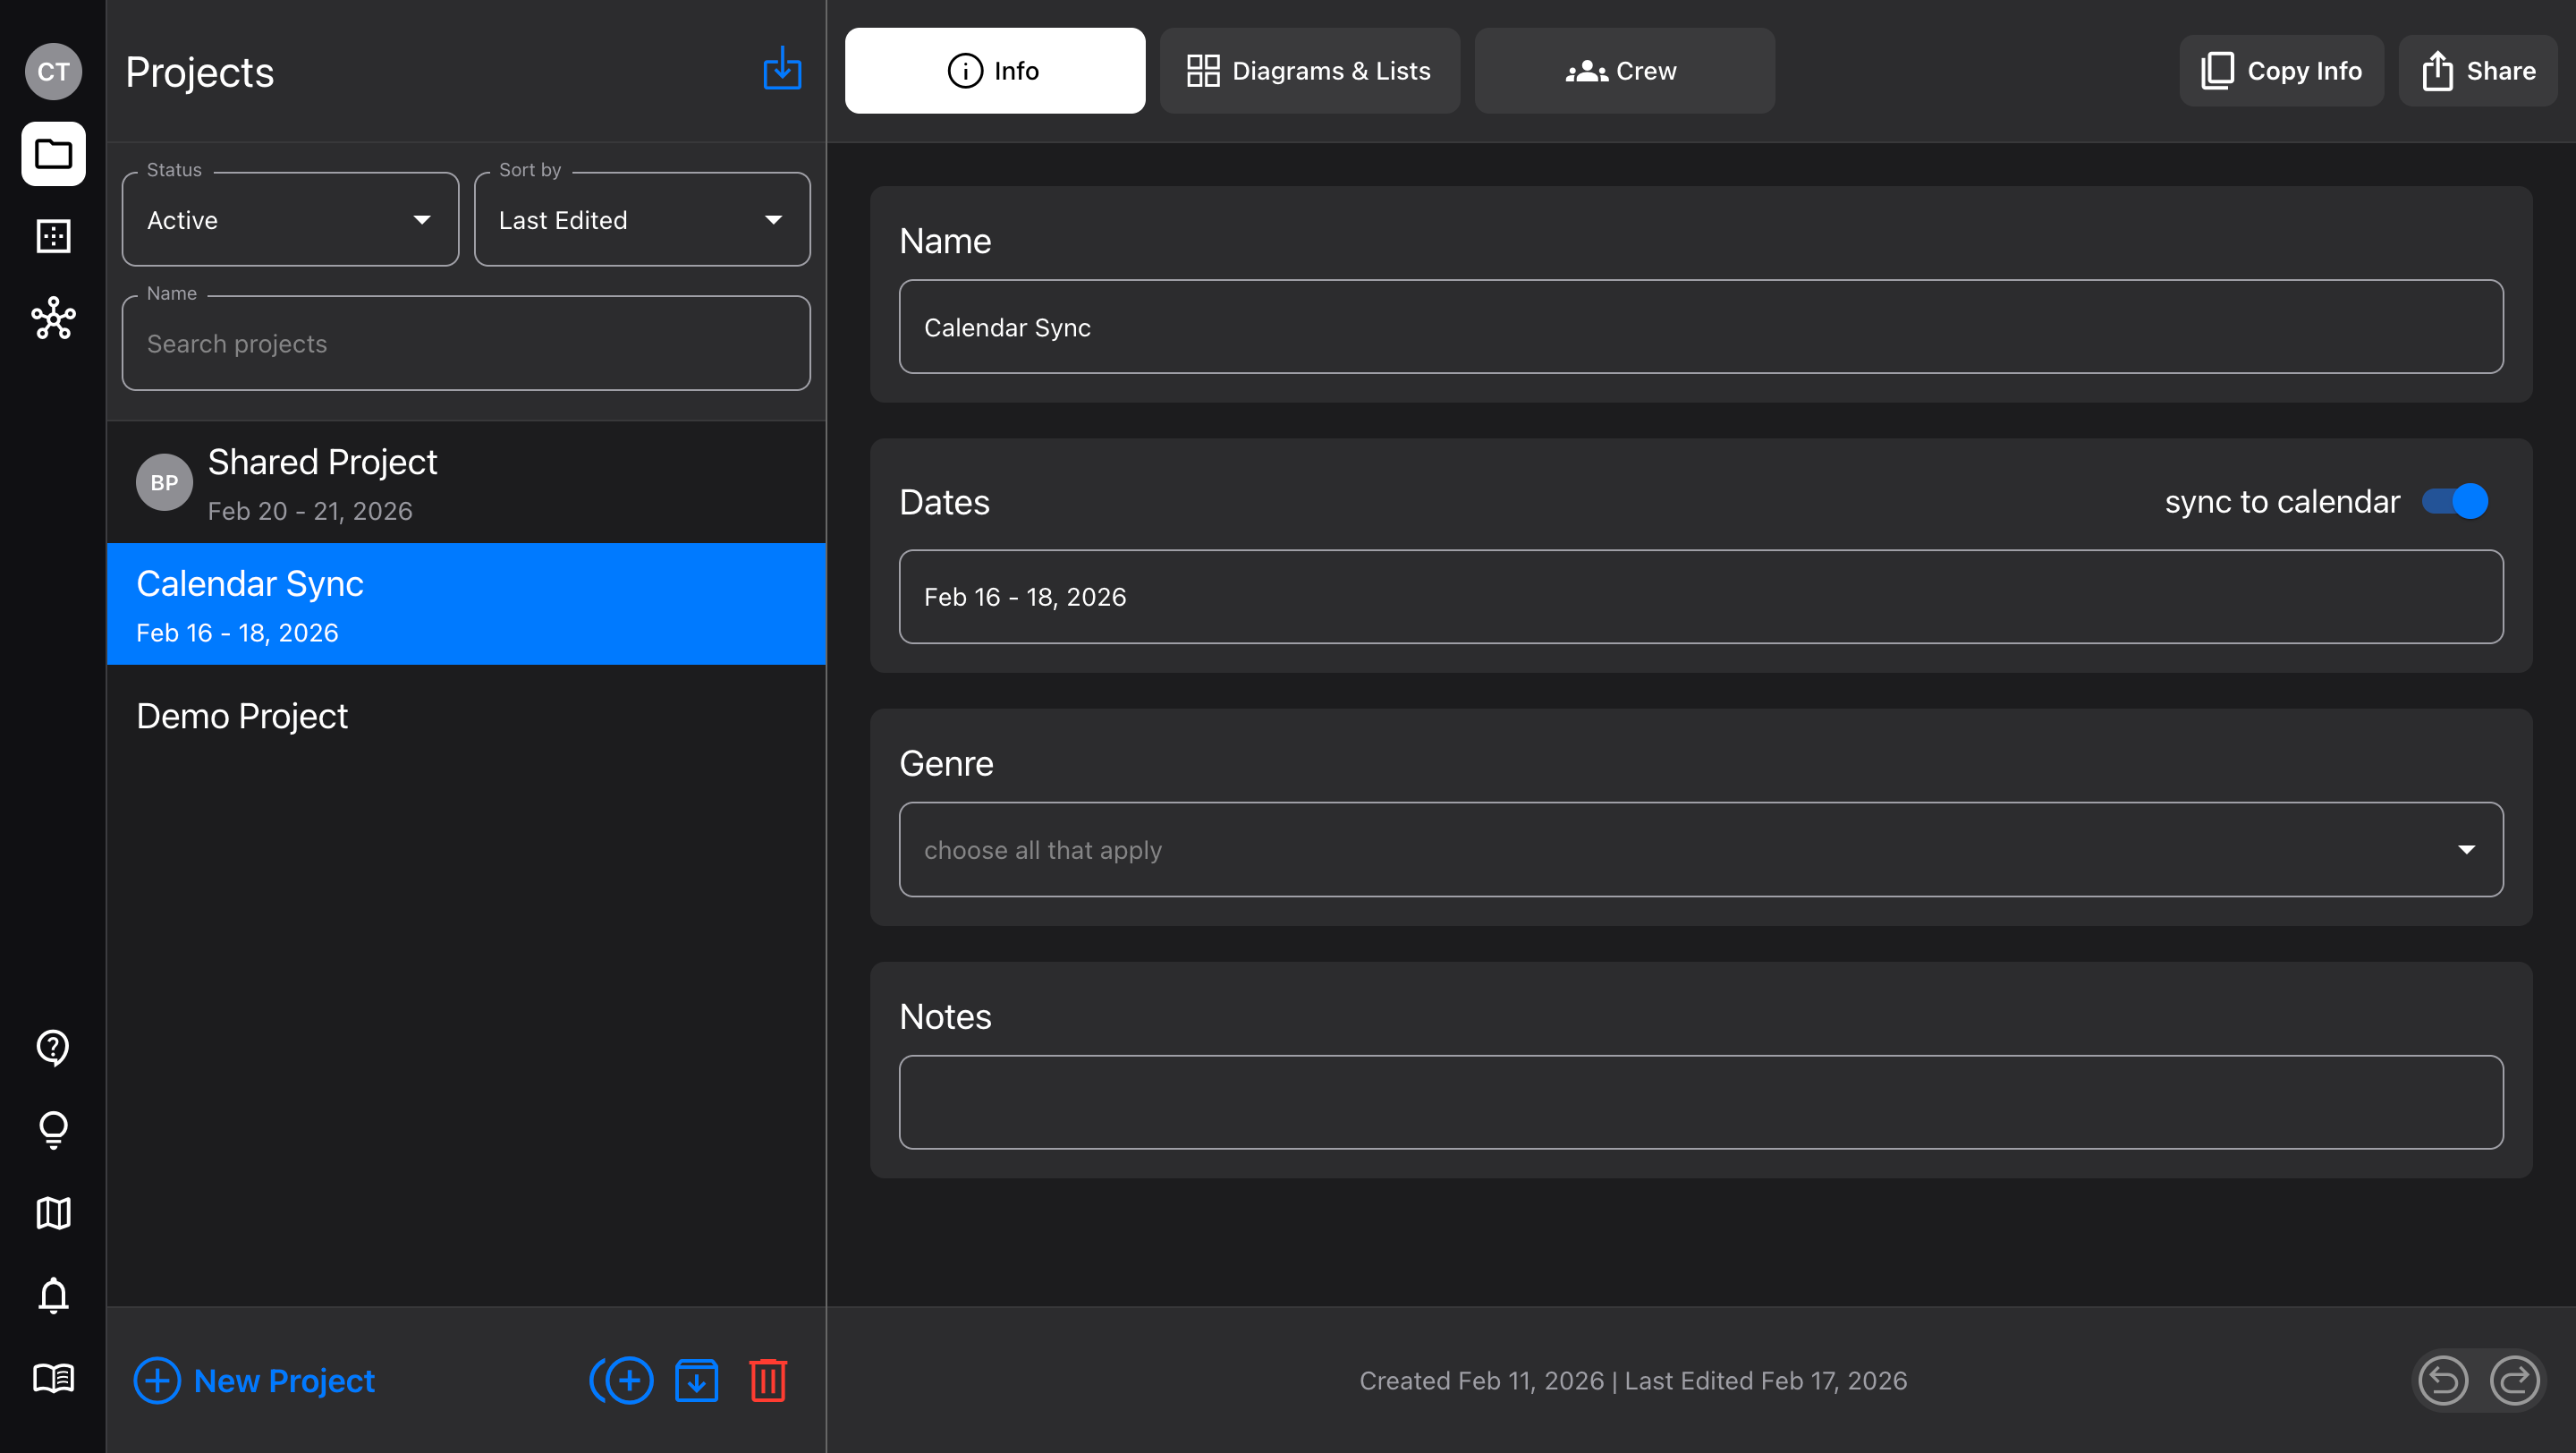Viewport: 2576px width, 1453px height.
Task: Open the Sort by Last Edited dropdown
Action: pos(641,220)
